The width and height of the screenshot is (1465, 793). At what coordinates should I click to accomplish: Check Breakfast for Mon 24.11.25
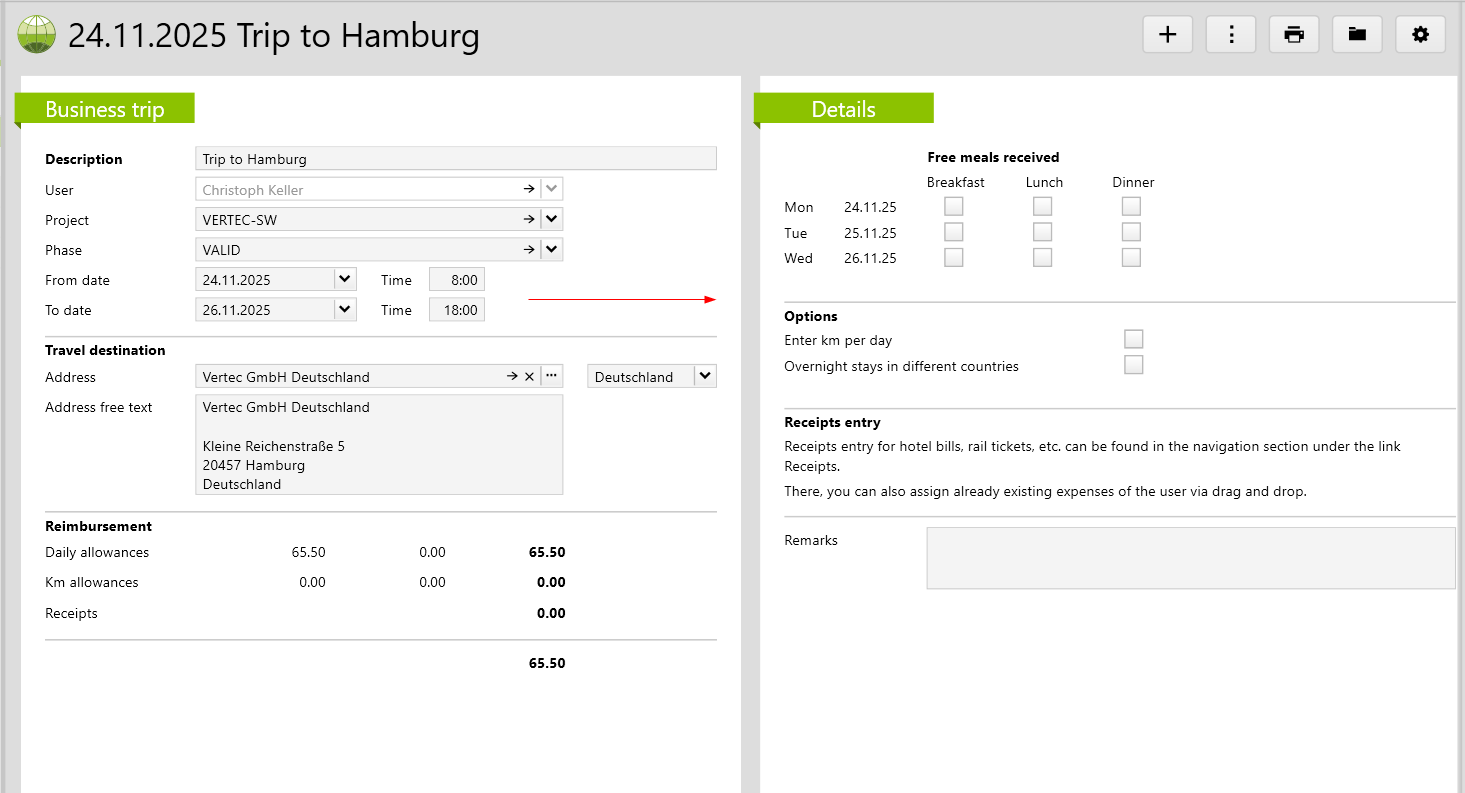pos(954,207)
